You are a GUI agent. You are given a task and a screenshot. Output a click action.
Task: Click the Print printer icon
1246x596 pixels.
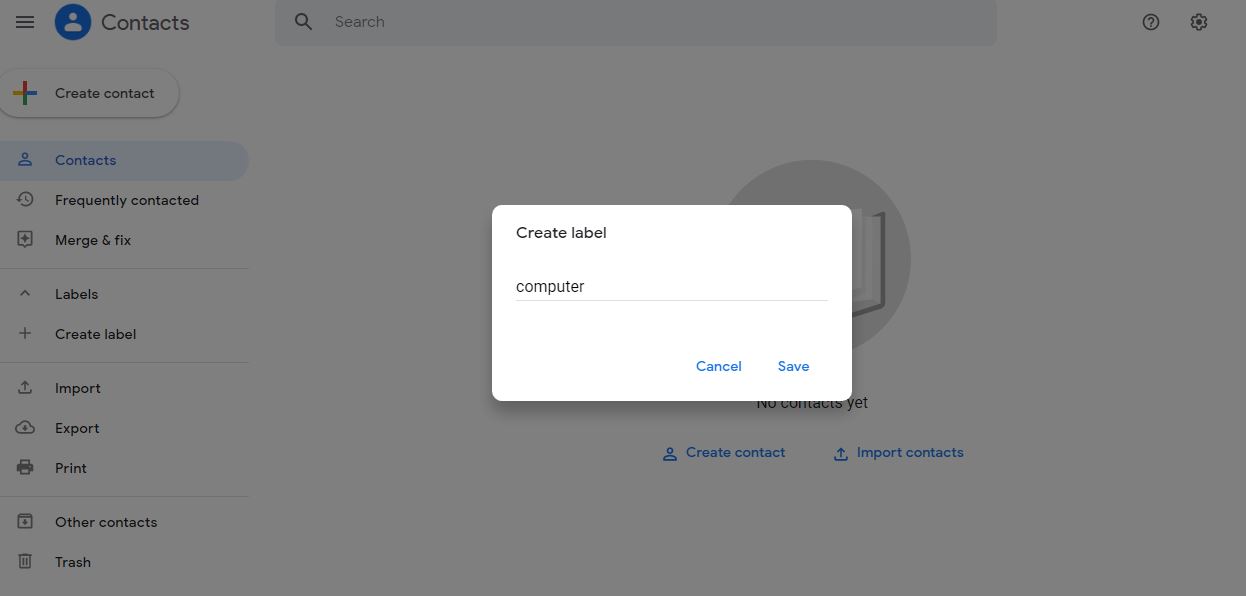(x=25, y=468)
